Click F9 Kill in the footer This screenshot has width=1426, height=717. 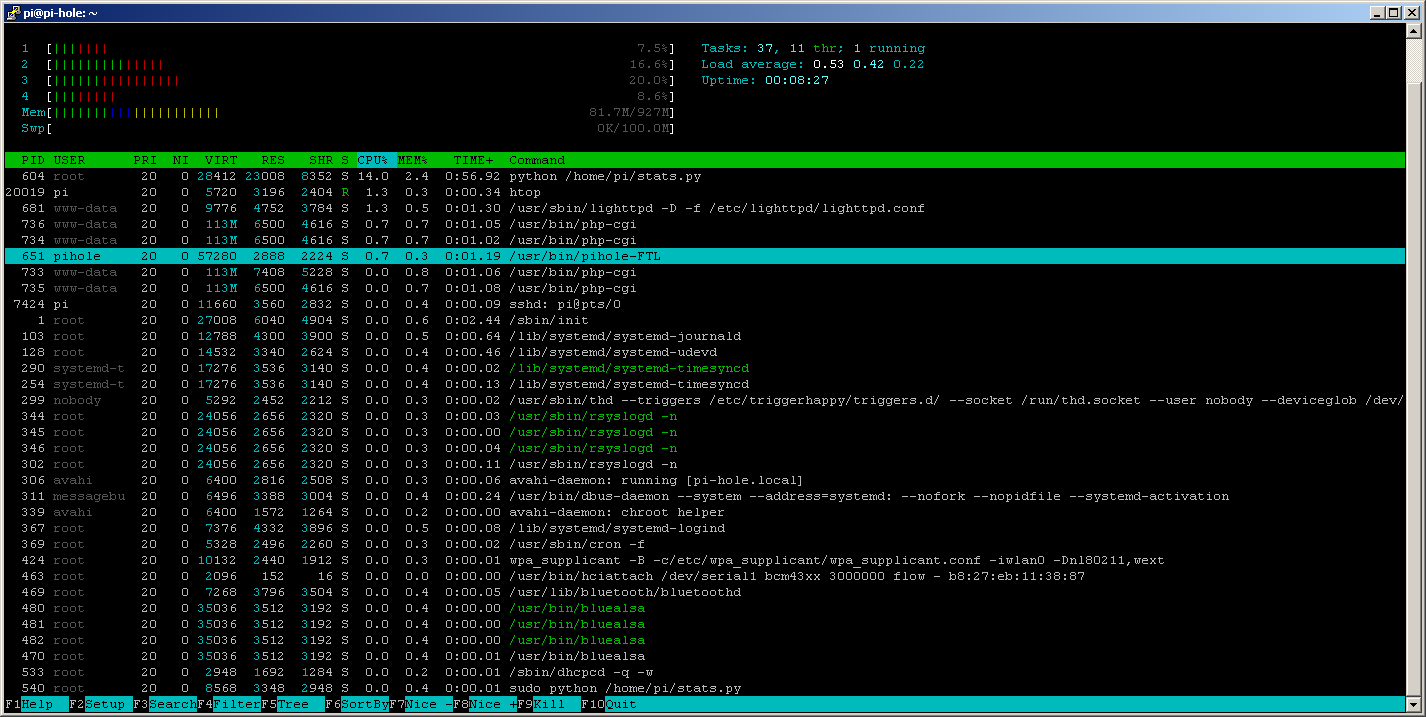point(549,704)
